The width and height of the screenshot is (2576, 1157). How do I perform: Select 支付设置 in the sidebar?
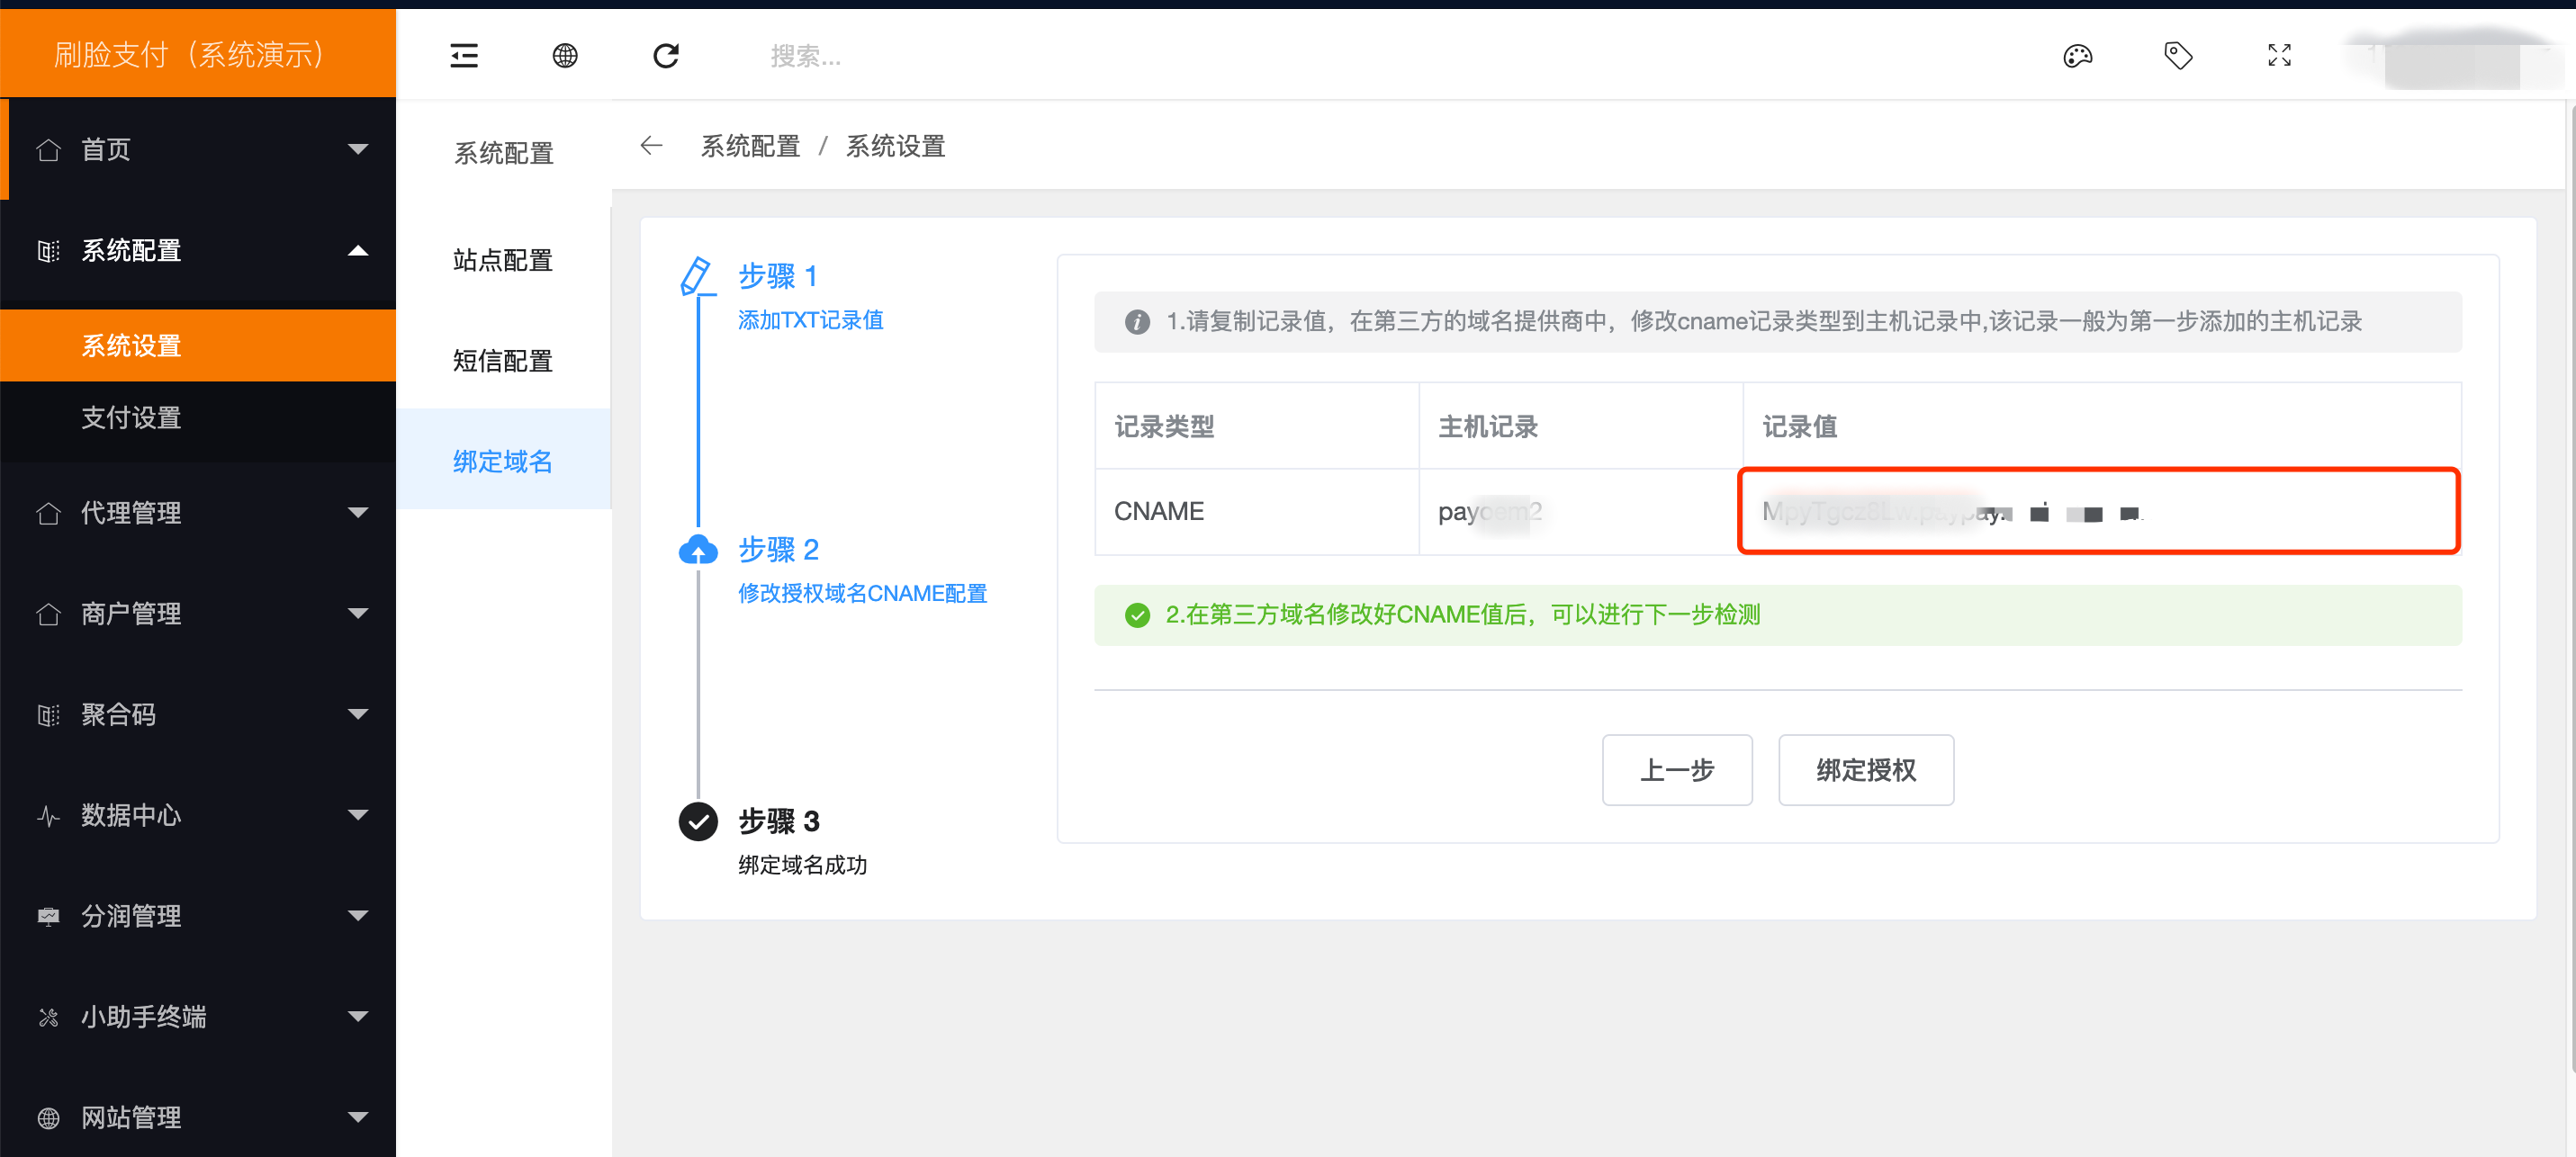(x=198, y=417)
